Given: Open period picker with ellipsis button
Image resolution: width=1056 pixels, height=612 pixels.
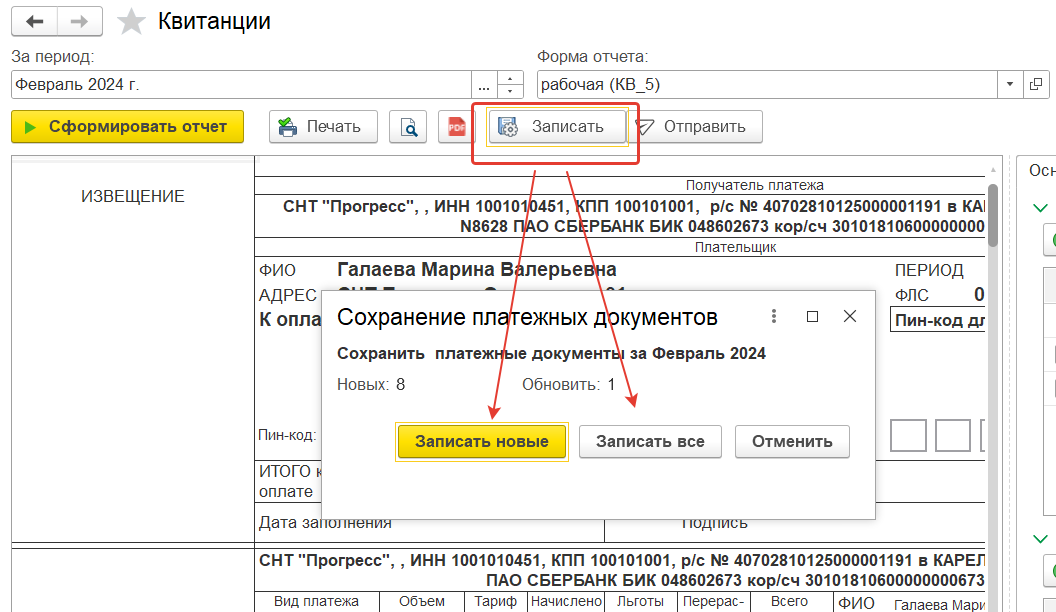Looking at the screenshot, I should (484, 84).
